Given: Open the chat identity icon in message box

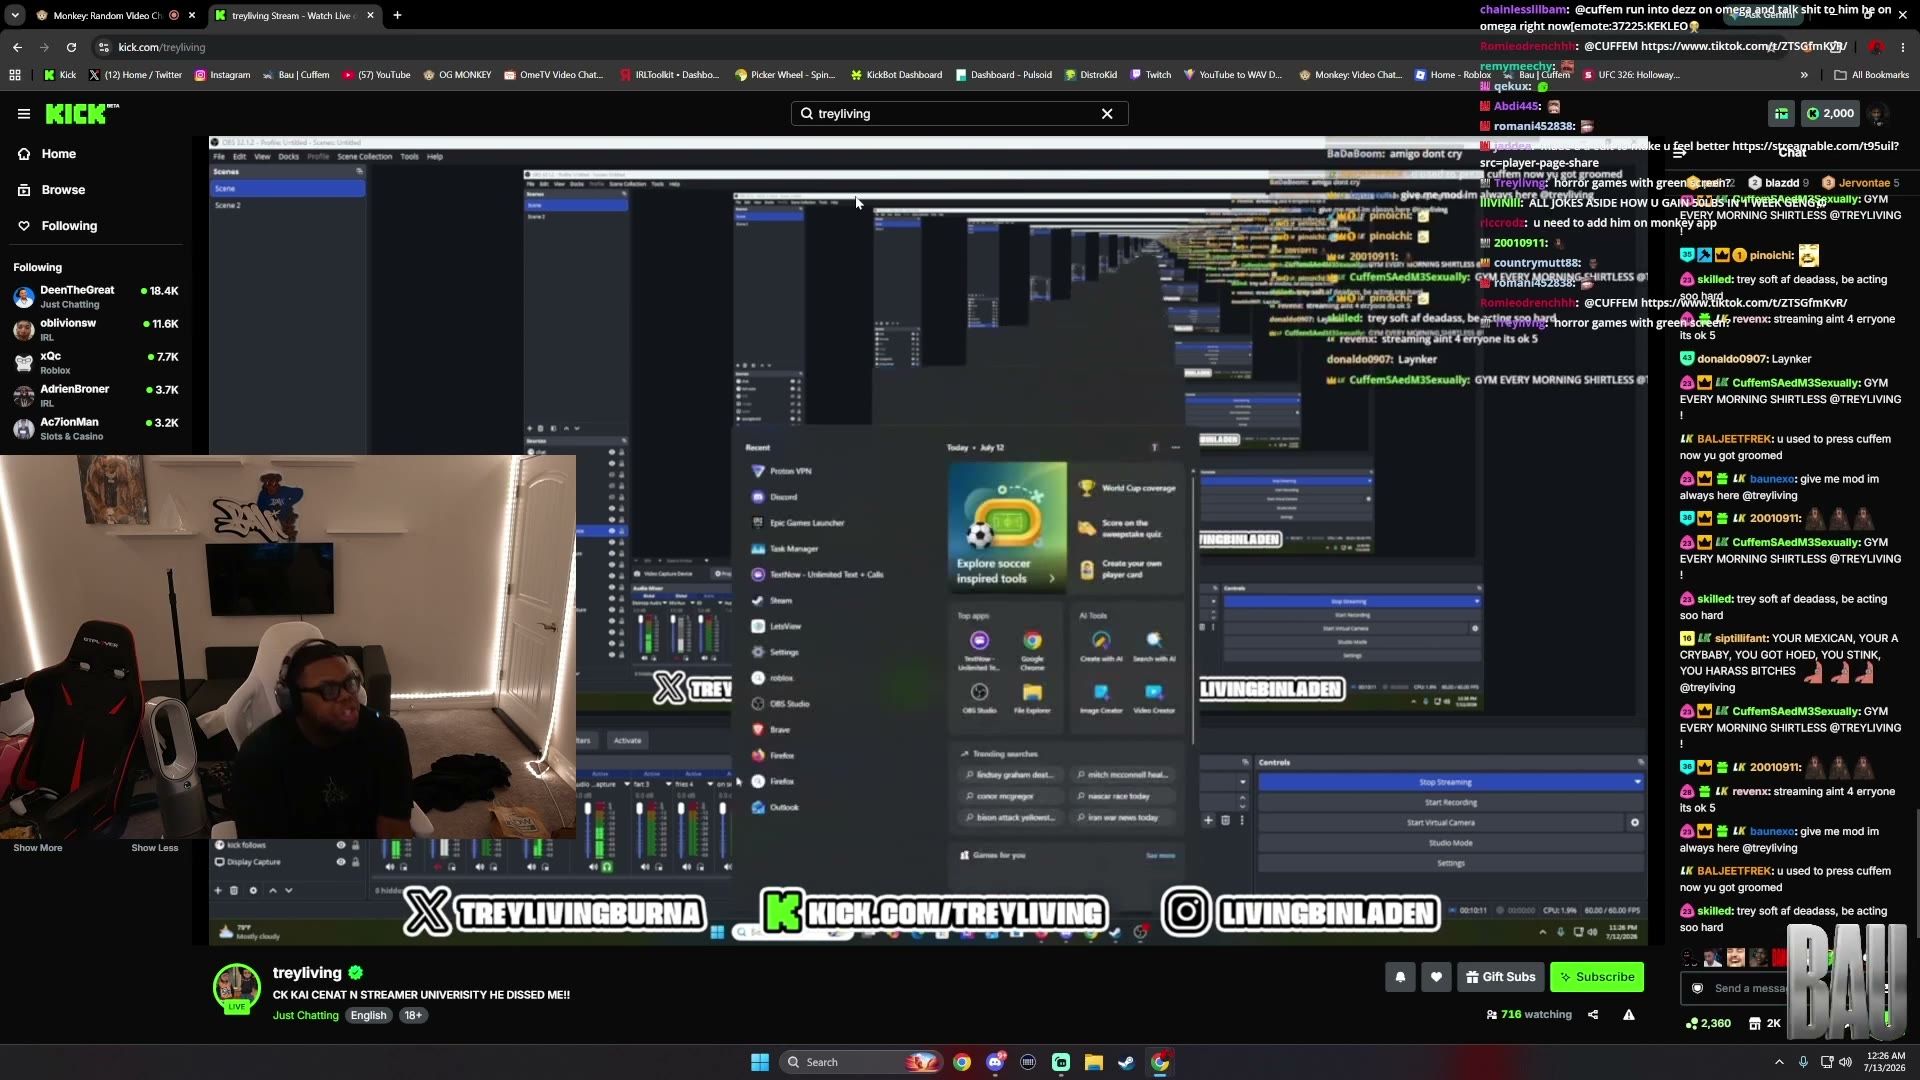Looking at the screenshot, I should coord(1697,988).
